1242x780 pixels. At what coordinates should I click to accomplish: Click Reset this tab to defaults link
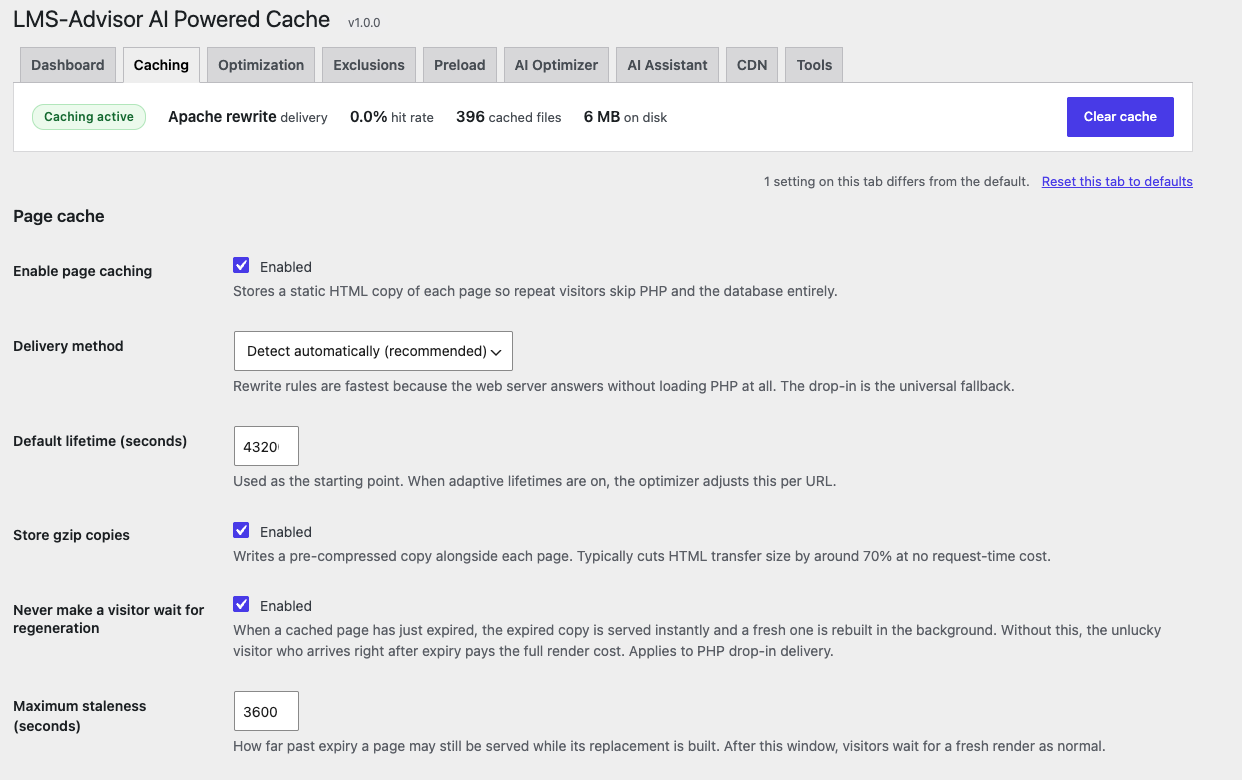coord(1117,182)
